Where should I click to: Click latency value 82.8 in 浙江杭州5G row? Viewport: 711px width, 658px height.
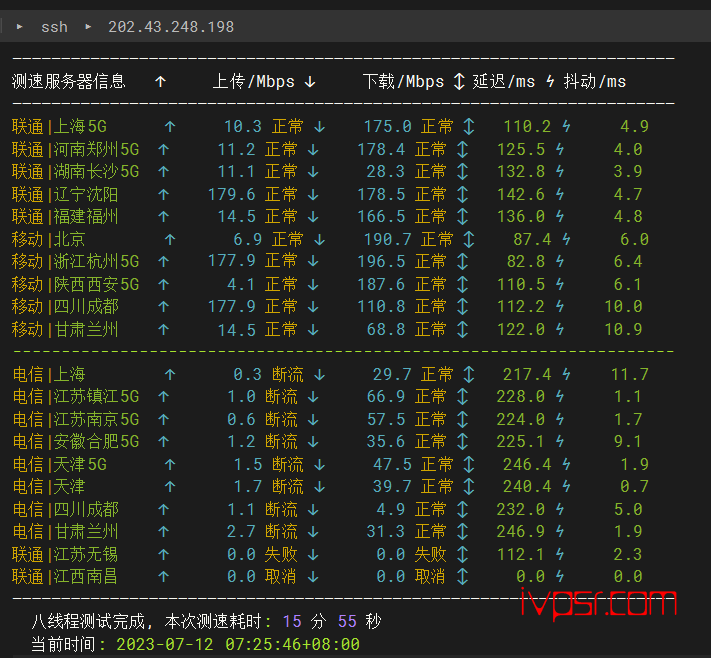click(x=526, y=261)
